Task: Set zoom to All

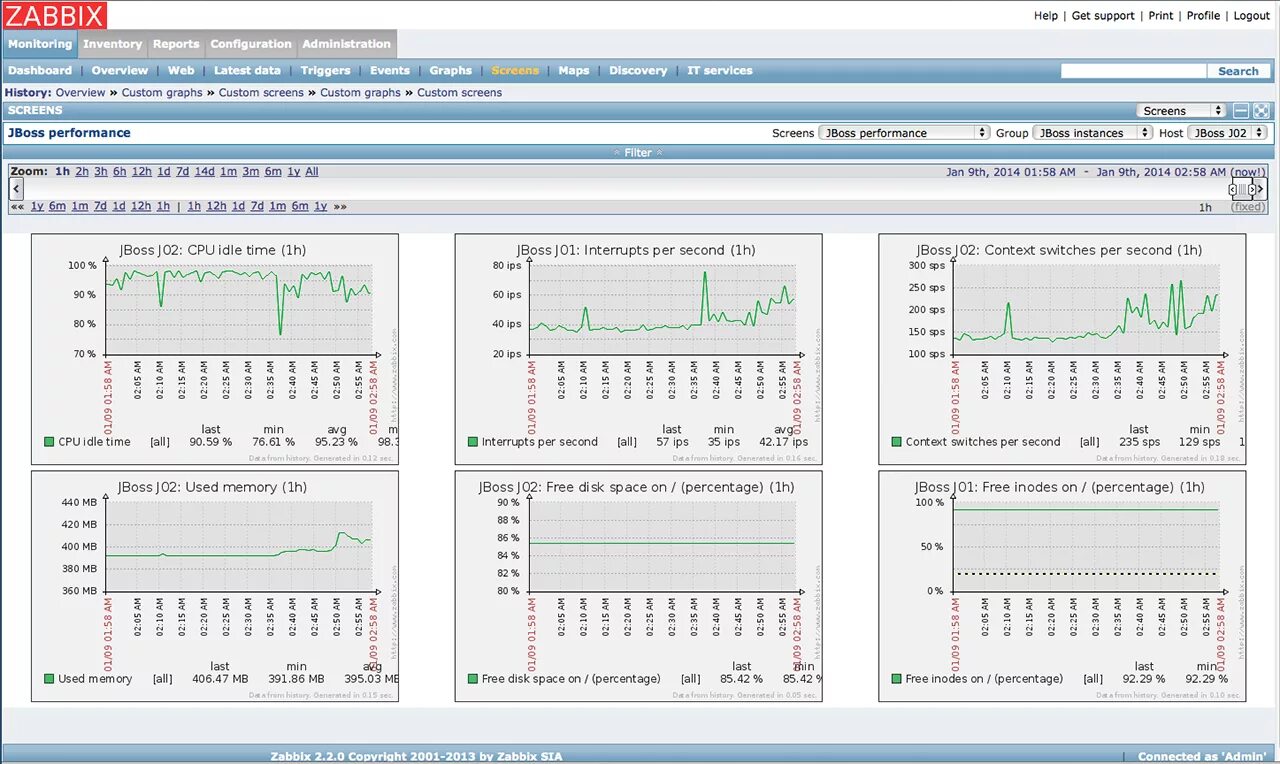Action: (312, 172)
